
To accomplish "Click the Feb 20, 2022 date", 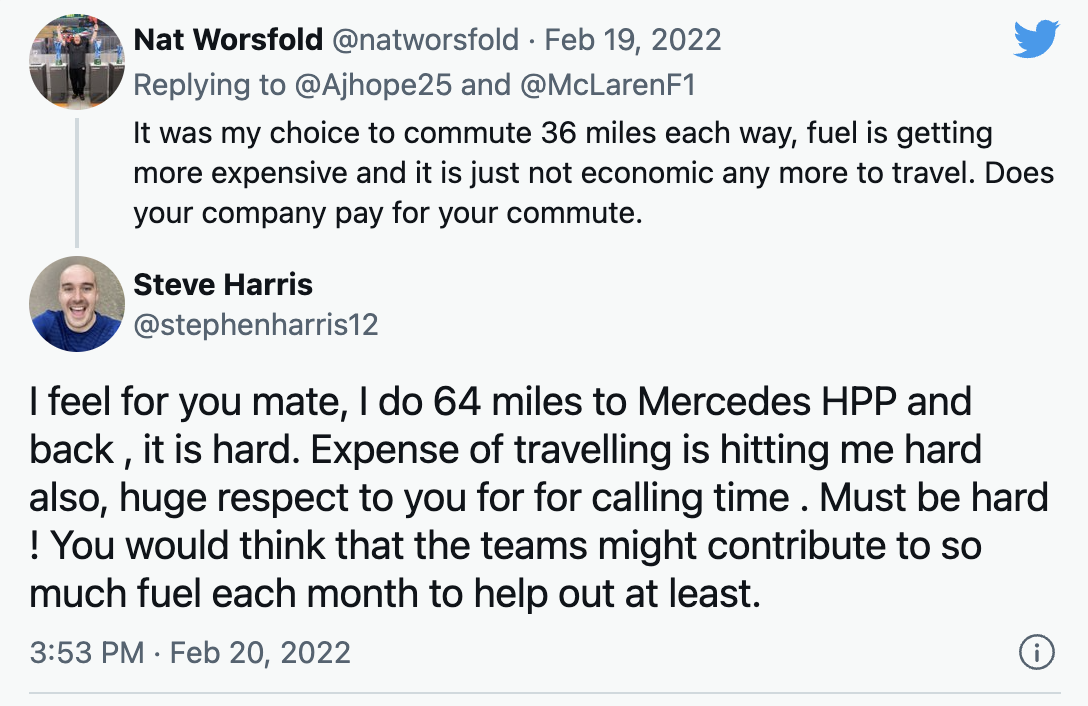I will tap(260, 653).
